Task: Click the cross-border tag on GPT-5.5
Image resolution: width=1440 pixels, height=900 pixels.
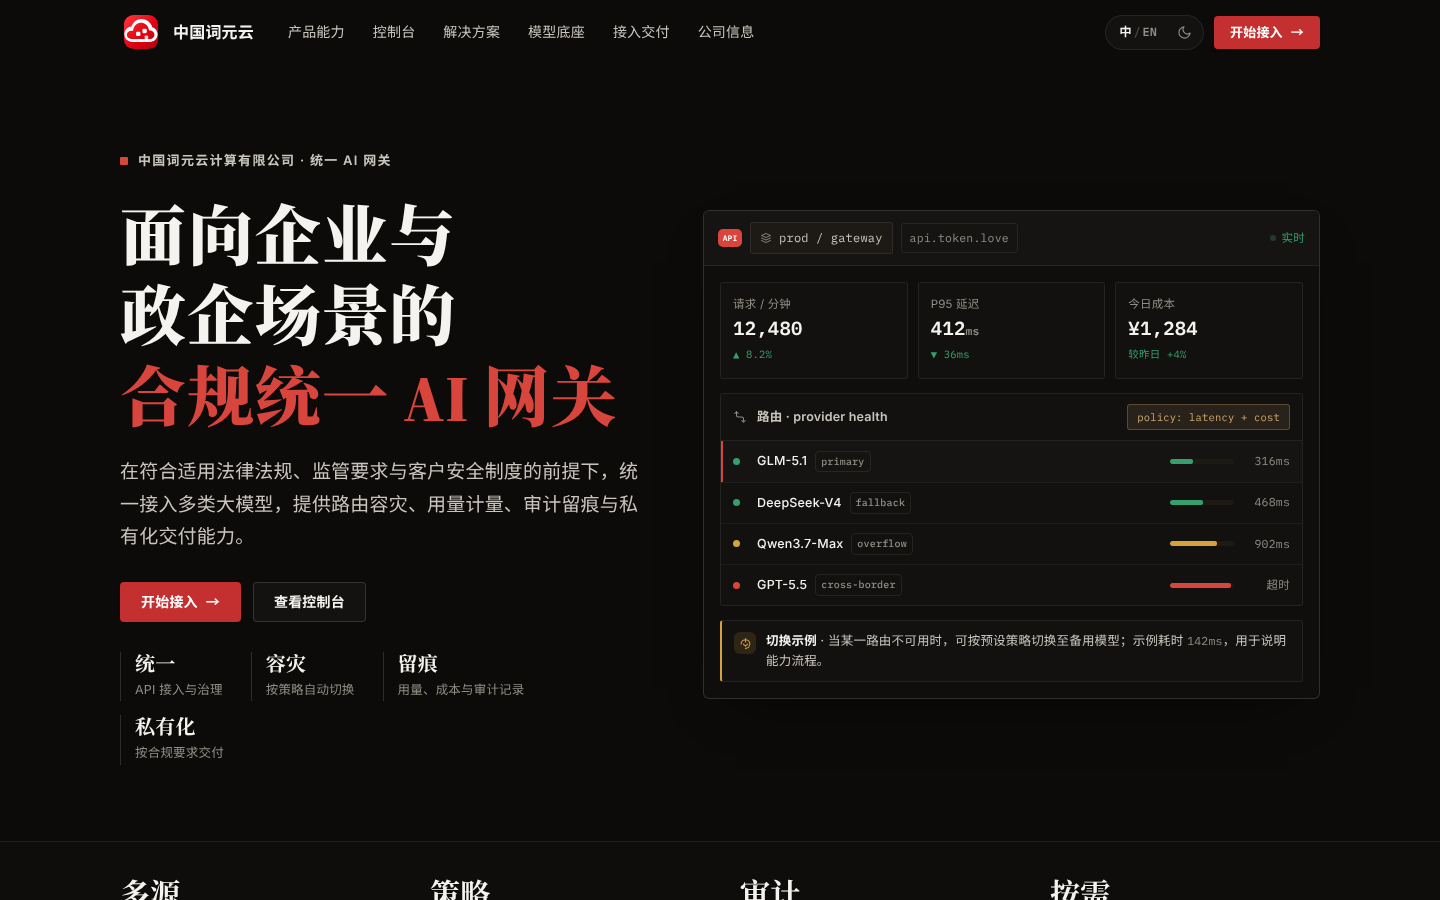Action: point(858,585)
